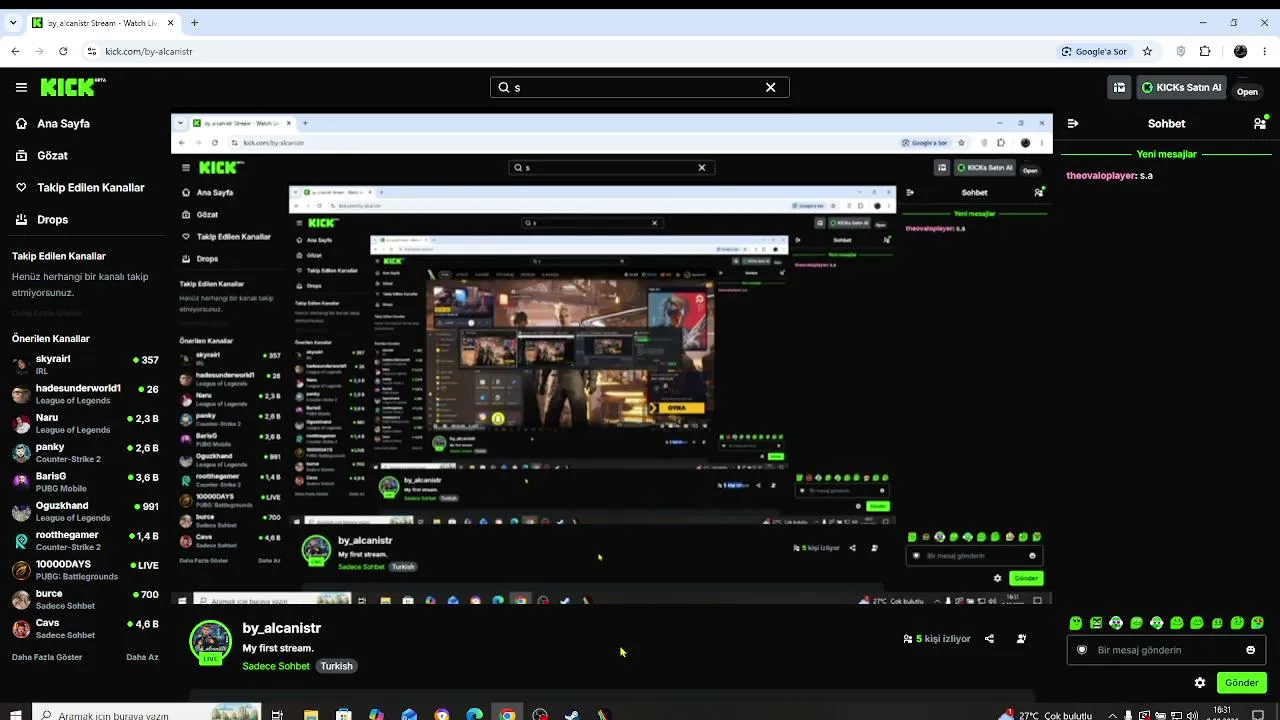1280x720 pixels.
Task: Go back in browser
Action: coord(15,51)
